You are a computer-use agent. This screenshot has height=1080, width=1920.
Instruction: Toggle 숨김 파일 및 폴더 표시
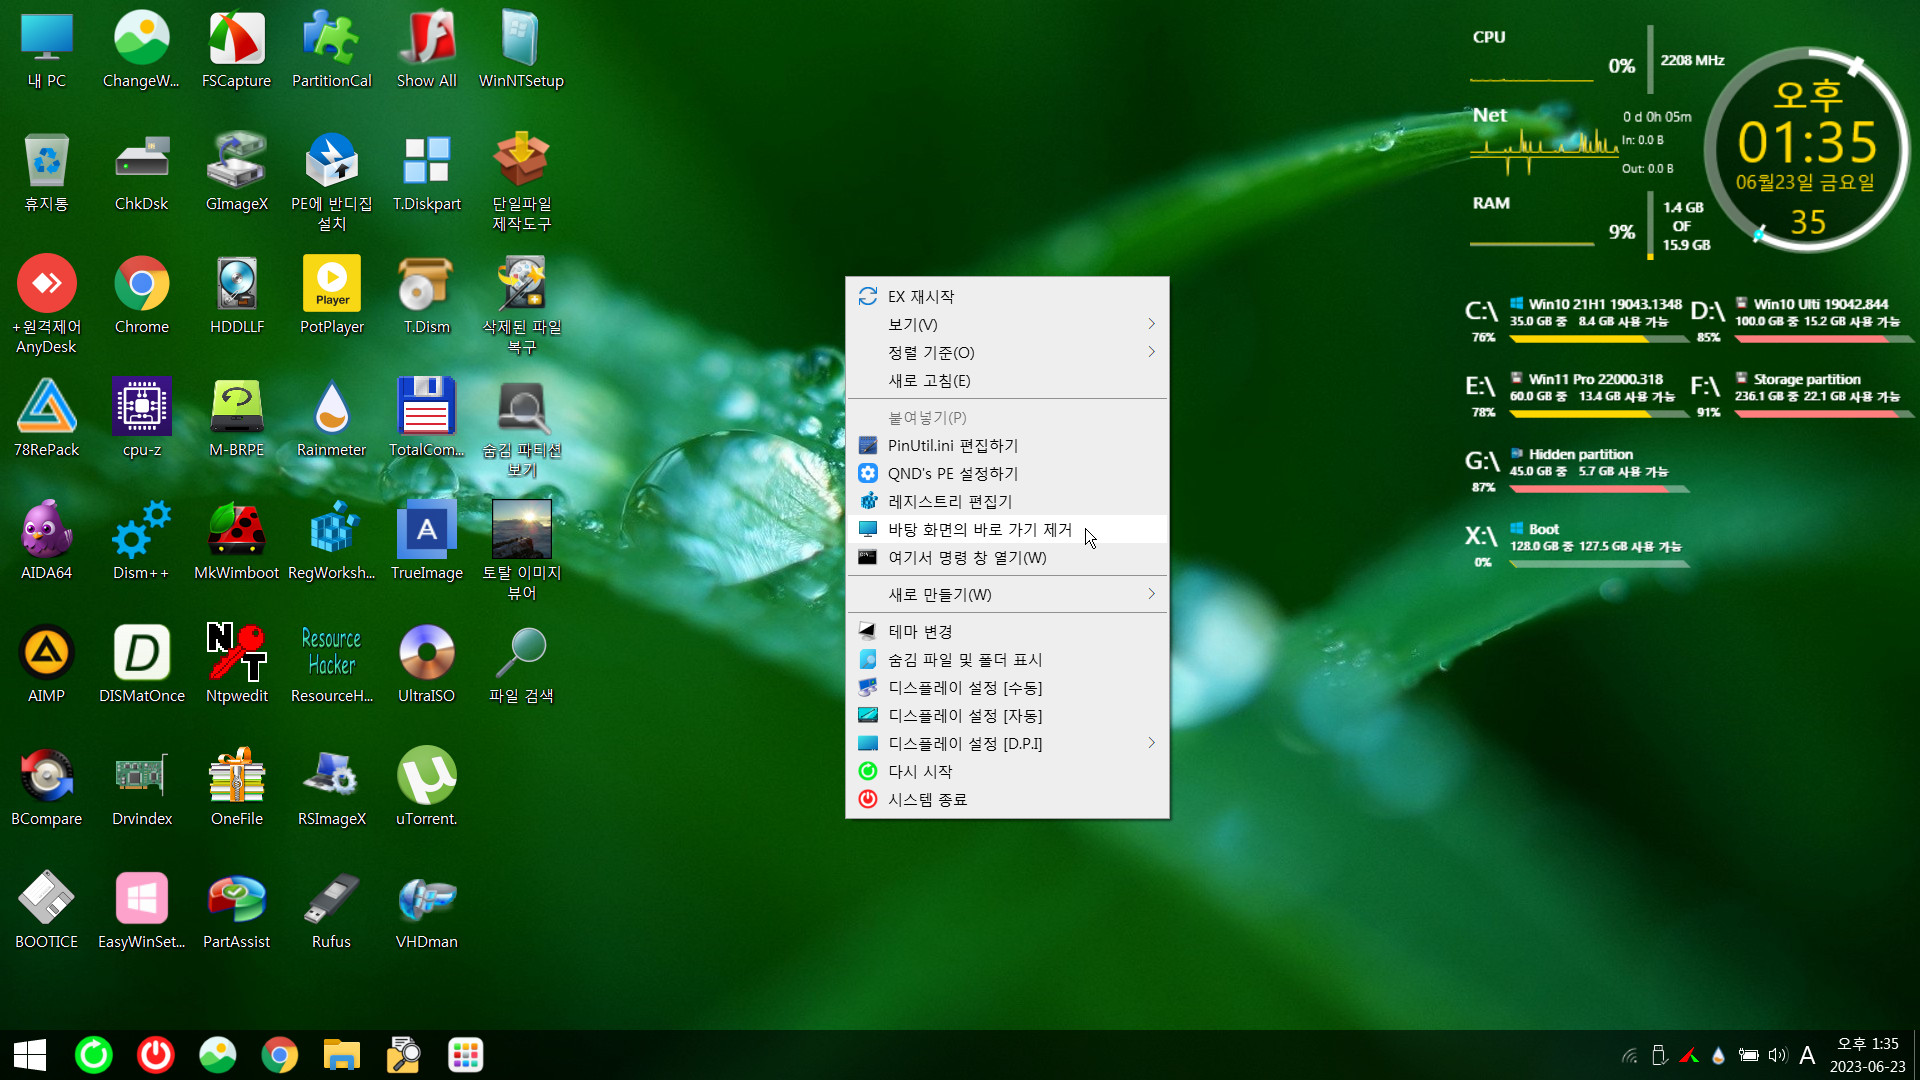click(x=1007, y=659)
